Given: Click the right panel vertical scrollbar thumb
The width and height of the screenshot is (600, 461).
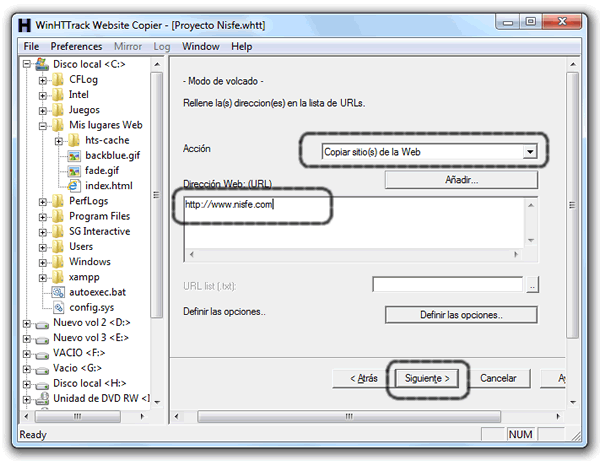Looking at the screenshot, I should pyautogui.click(x=572, y=205).
